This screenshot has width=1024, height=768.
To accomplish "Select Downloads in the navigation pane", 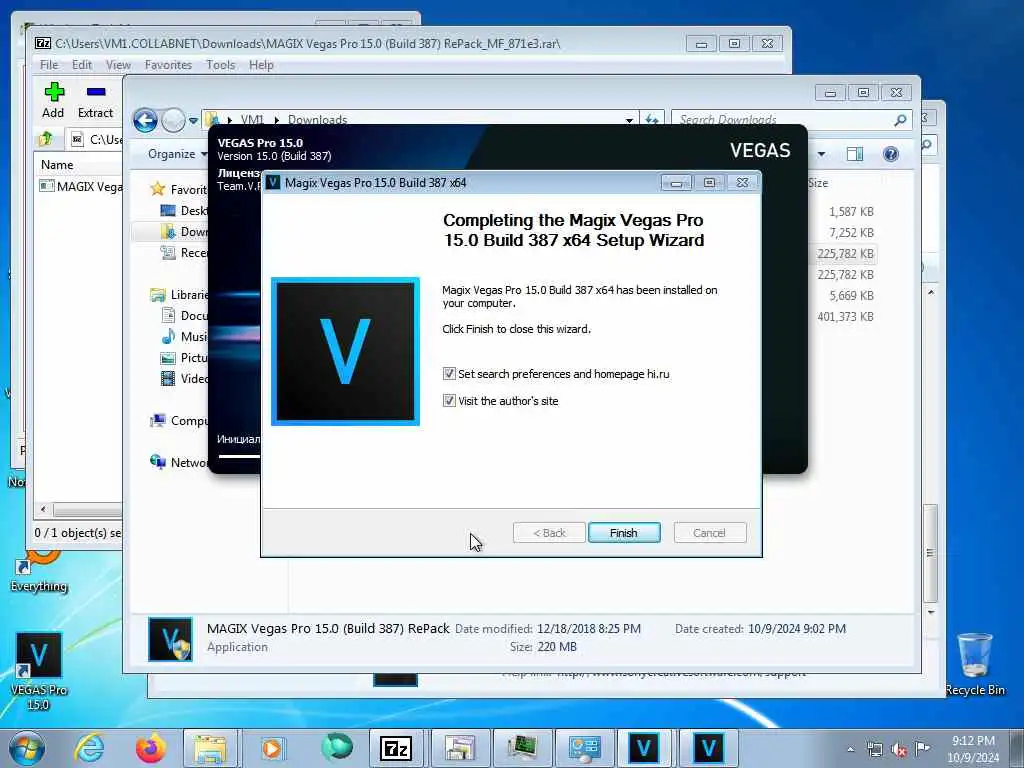I will pos(184,231).
